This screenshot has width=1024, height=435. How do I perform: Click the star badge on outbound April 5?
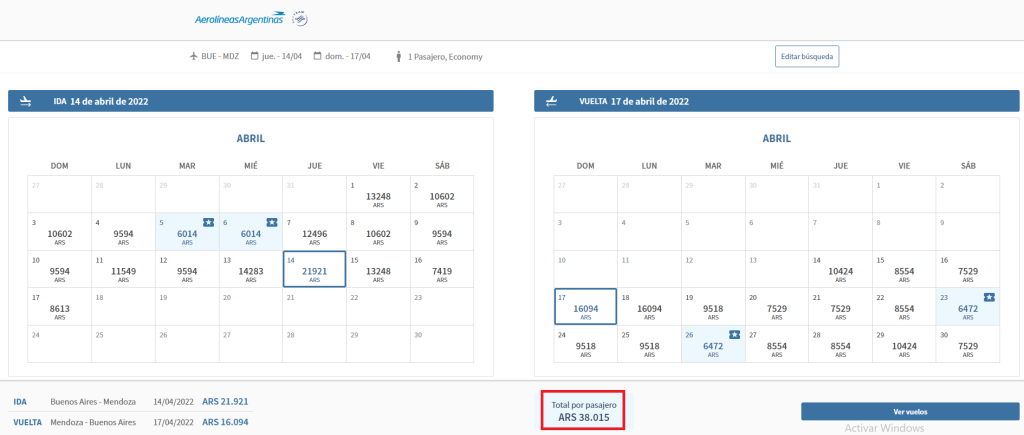pos(208,222)
